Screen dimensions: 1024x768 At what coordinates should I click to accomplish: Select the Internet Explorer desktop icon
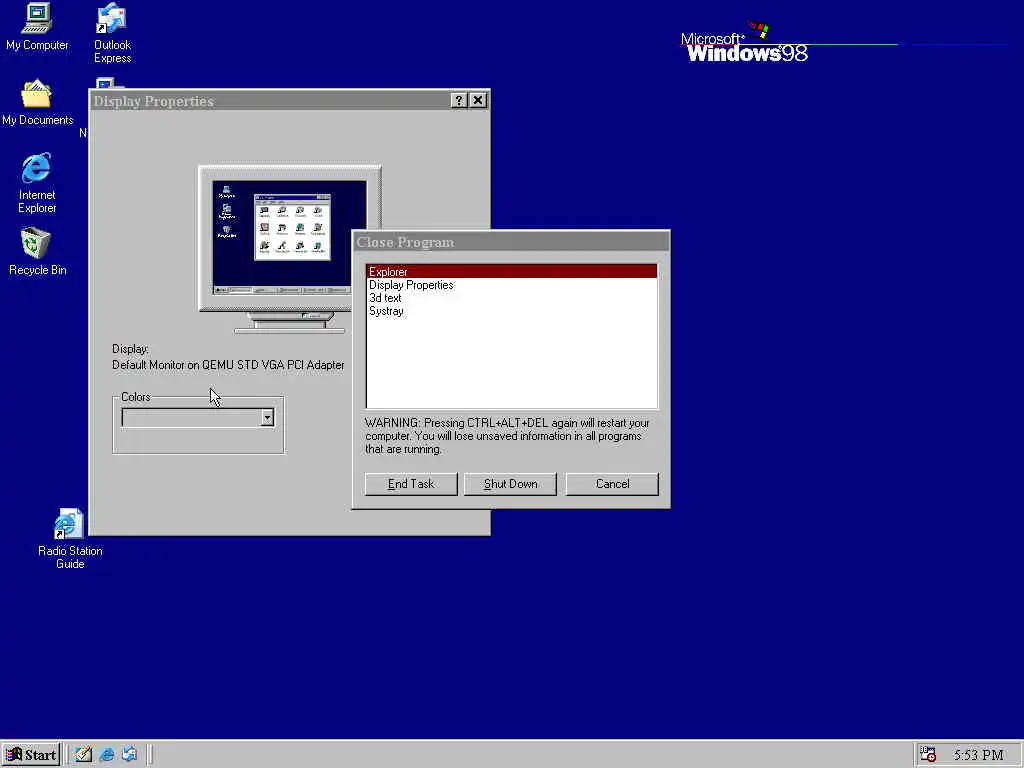(37, 183)
